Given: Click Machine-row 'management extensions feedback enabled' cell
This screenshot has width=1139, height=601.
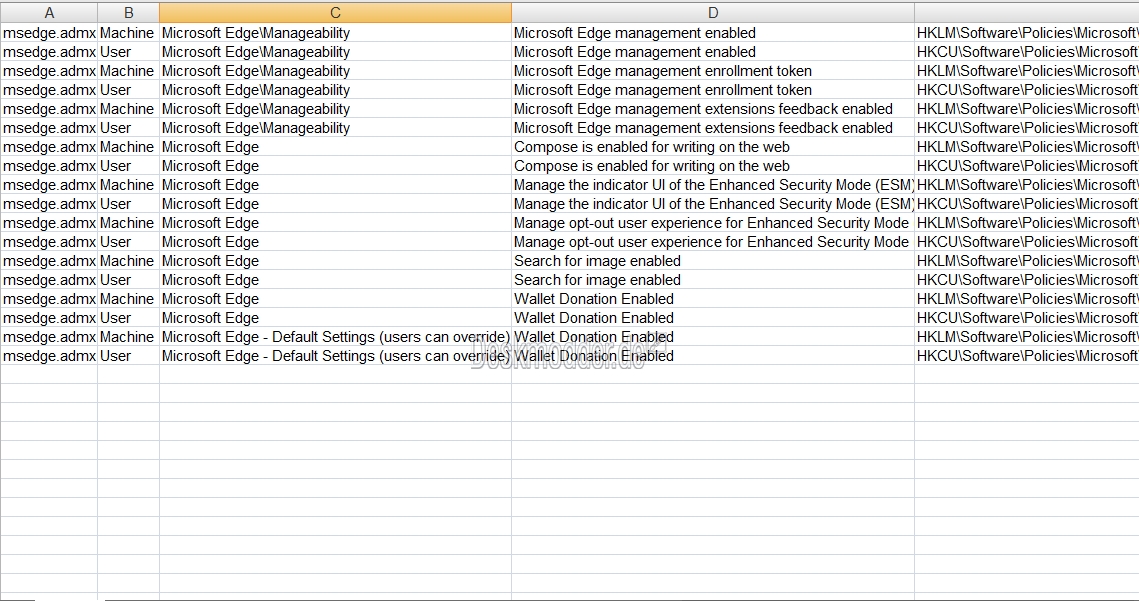Looking at the screenshot, I should (713, 108).
